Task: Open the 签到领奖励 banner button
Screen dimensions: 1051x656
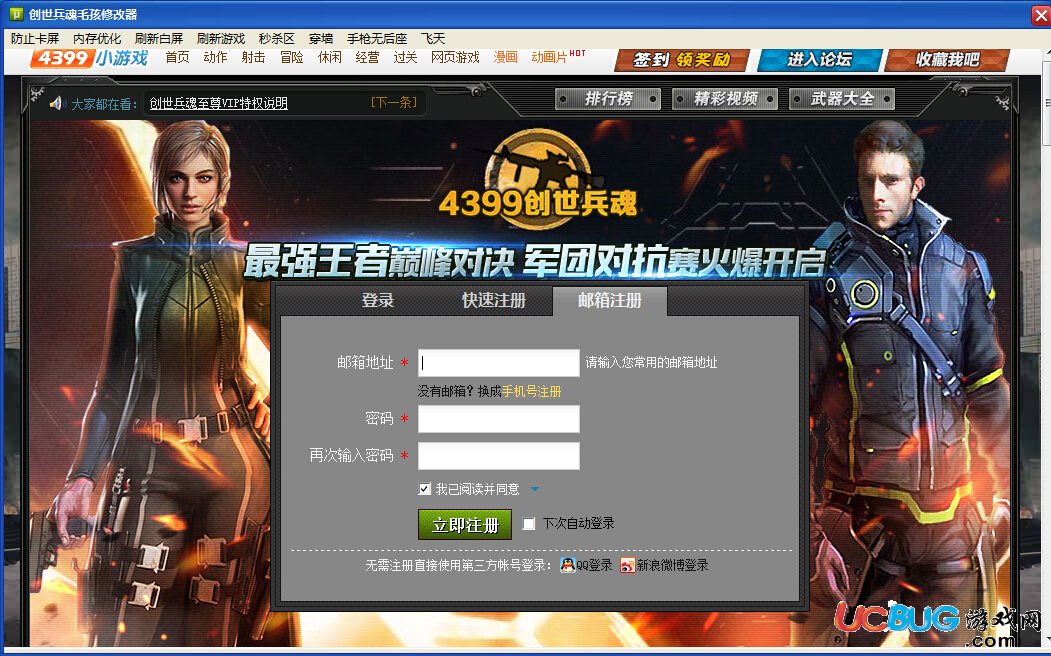Action: click(x=682, y=60)
